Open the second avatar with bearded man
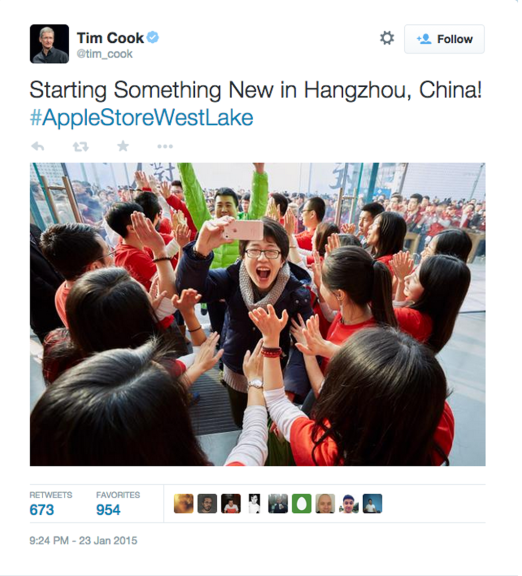 207,503
